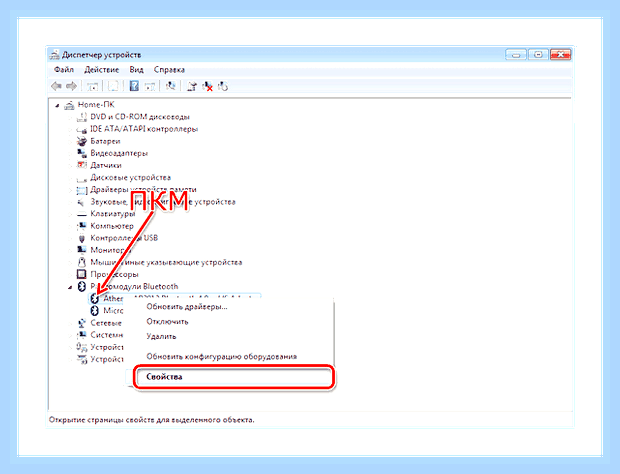Viewport: 620px width, 474px height.
Task: Open the Вид menu
Action: 136,70
